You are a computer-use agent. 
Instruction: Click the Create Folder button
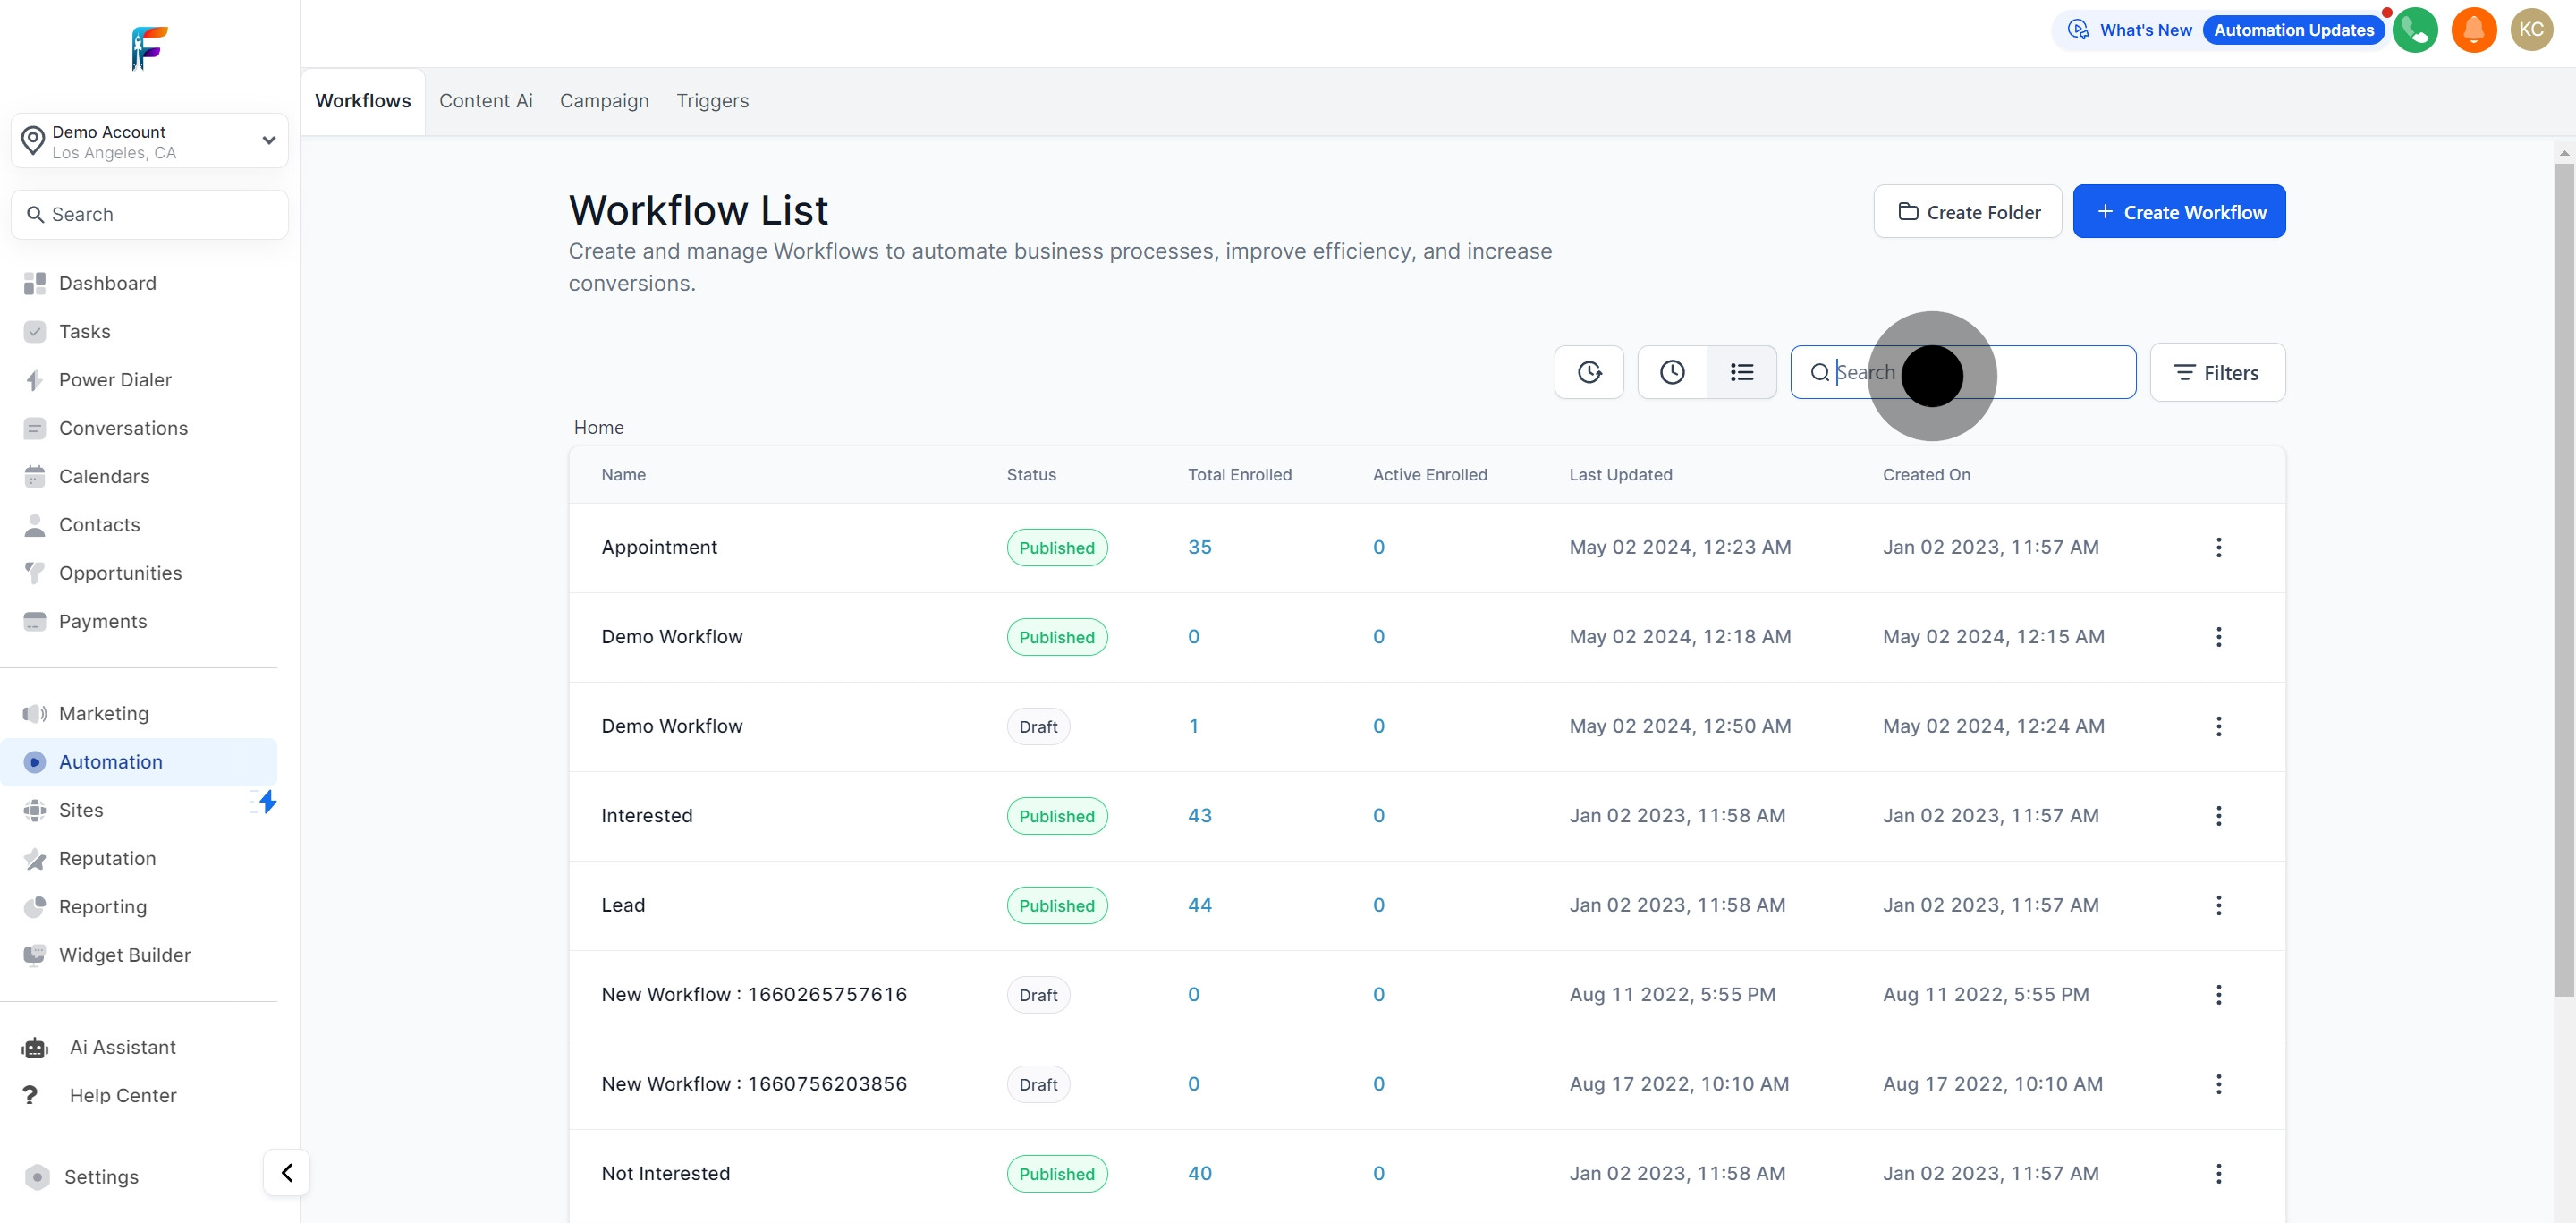[1967, 212]
